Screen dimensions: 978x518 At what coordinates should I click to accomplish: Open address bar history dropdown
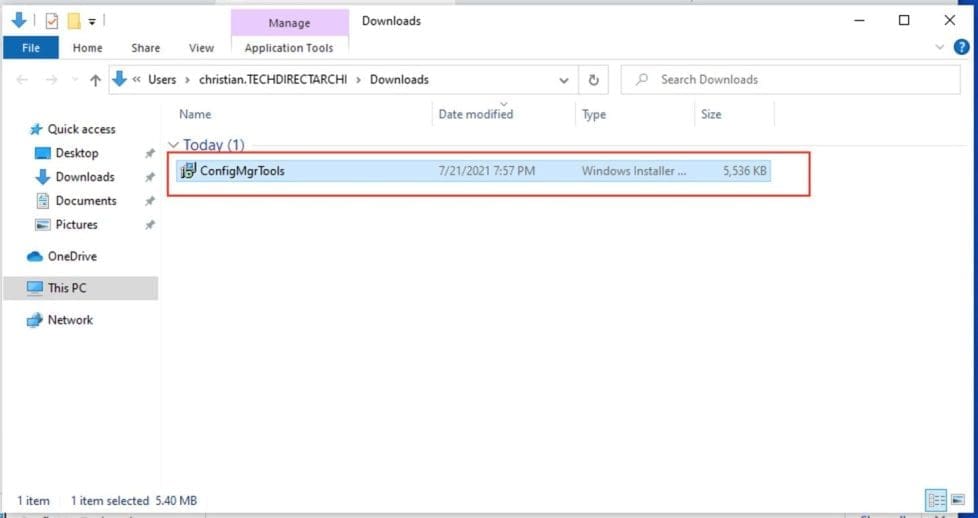tap(564, 80)
